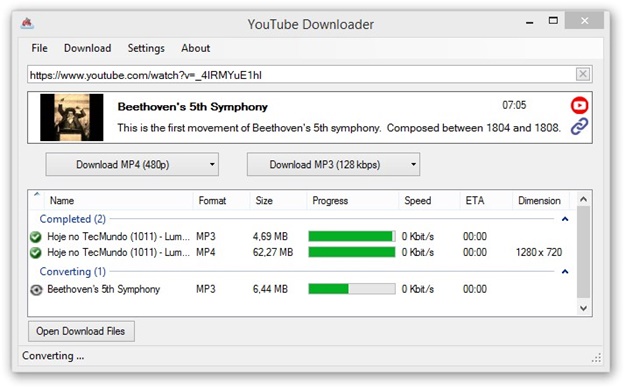Collapse the Converting (1) group chevron

[565, 272]
